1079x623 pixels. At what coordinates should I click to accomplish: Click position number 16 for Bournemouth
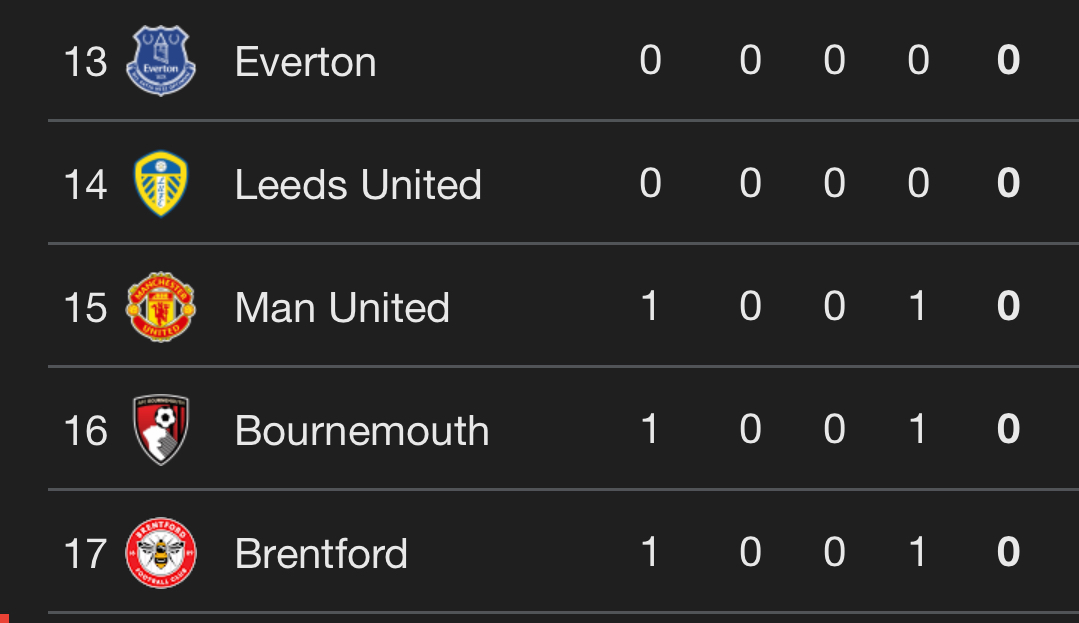(85, 431)
